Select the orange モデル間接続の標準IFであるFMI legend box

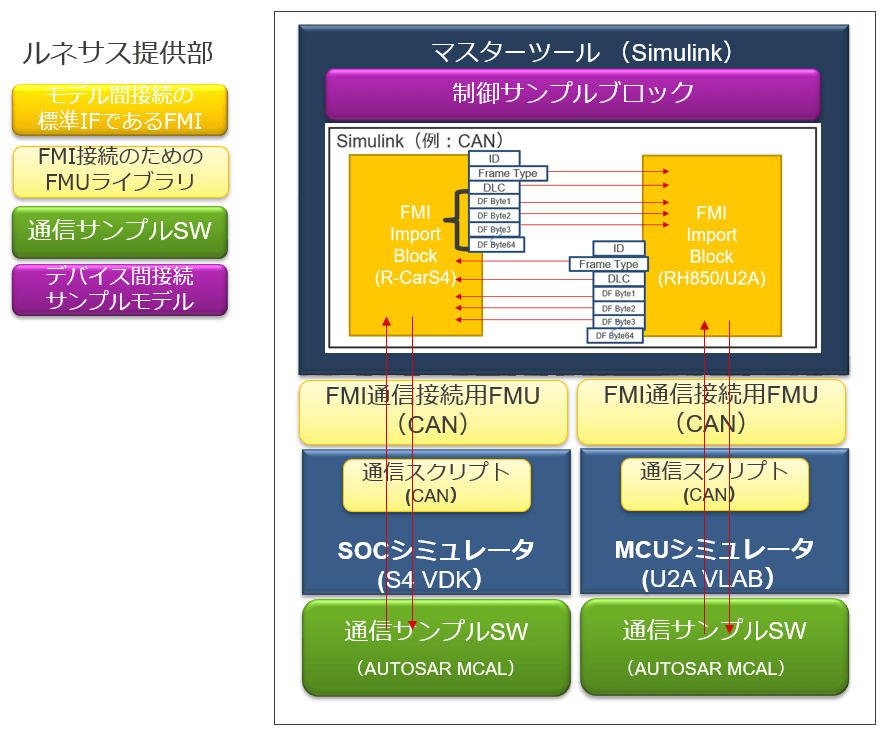(119, 110)
